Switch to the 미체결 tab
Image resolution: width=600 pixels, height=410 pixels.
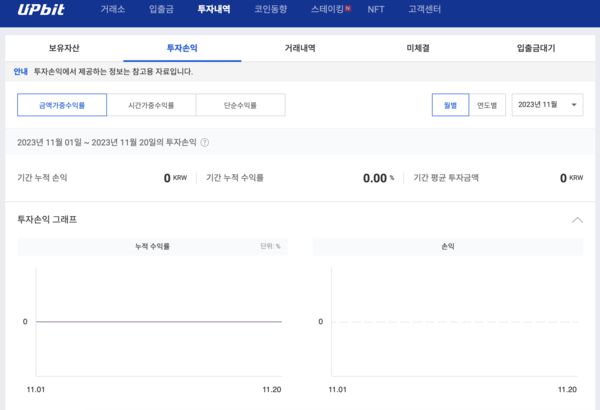pos(418,48)
